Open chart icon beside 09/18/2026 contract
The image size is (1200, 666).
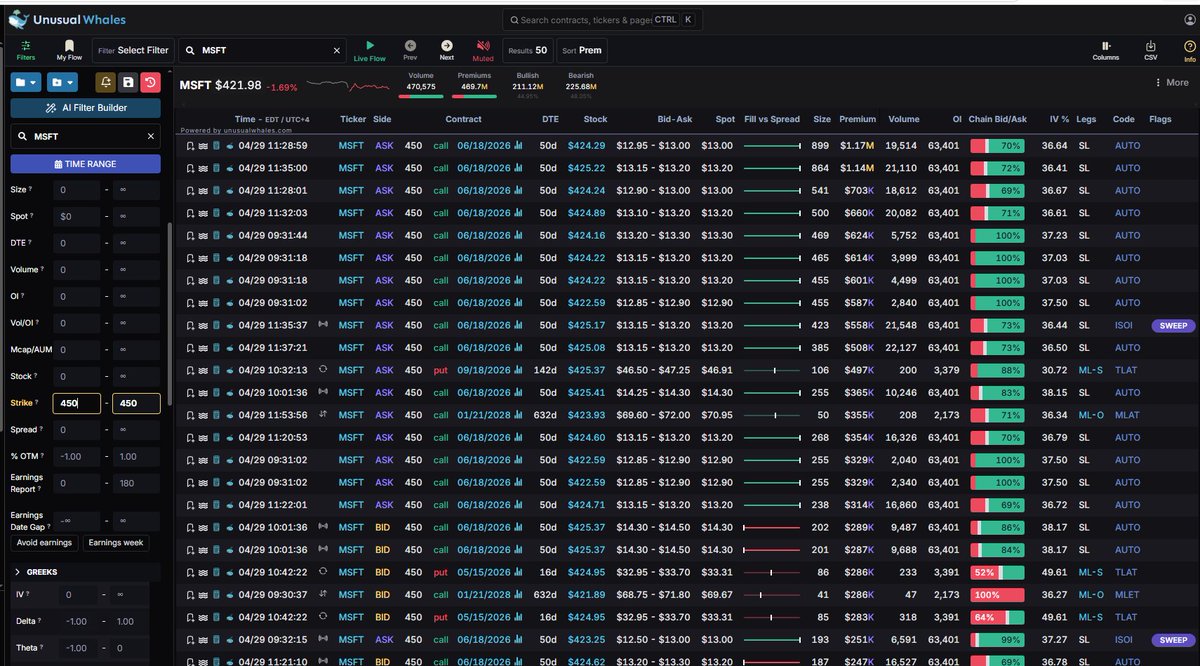tap(518, 370)
